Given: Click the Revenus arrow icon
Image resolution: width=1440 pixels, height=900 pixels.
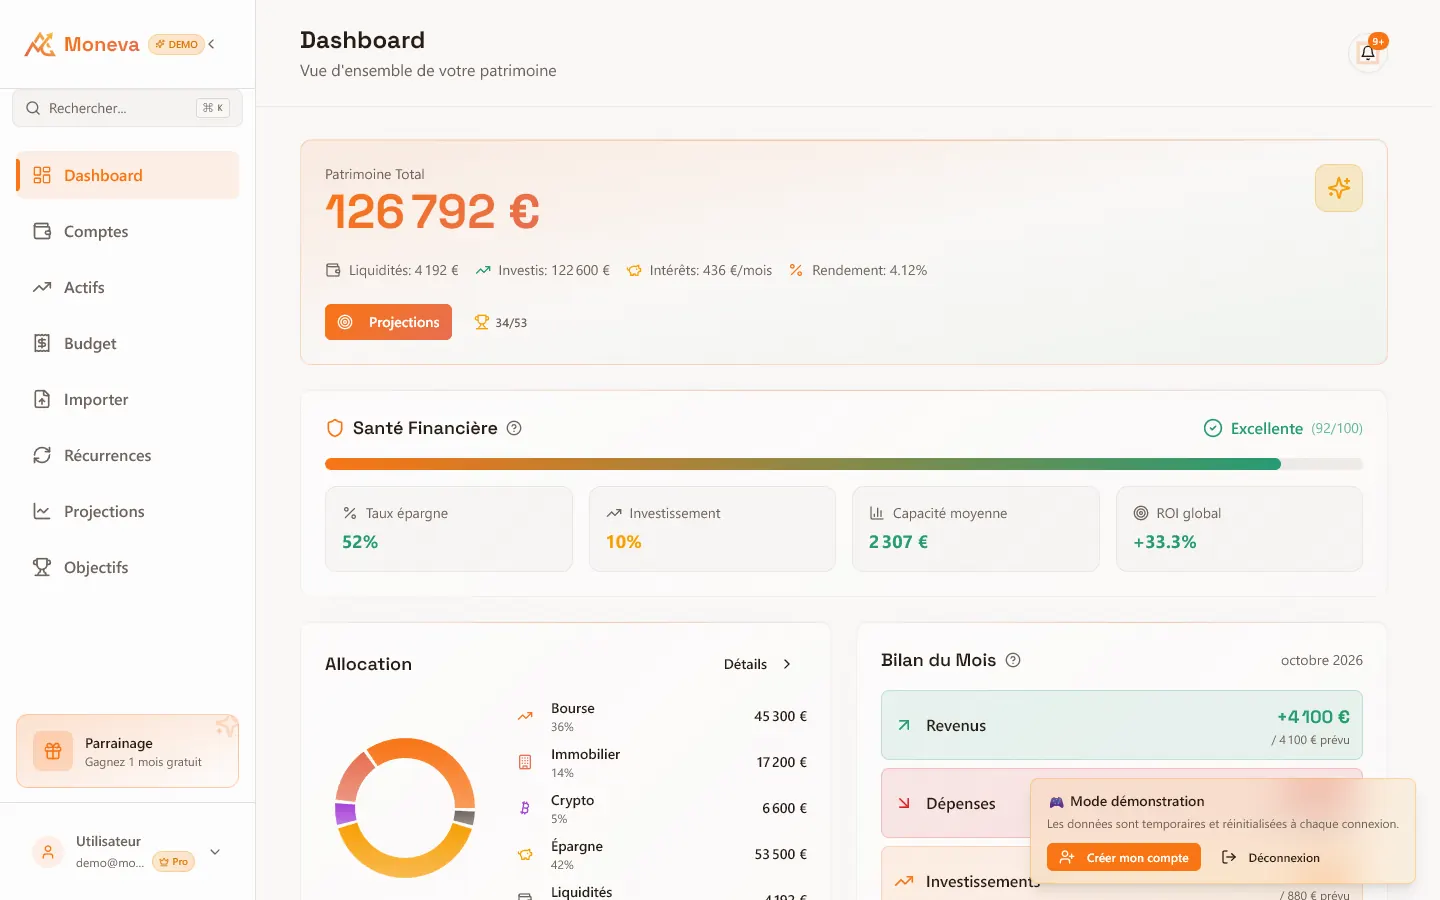Looking at the screenshot, I should (904, 725).
